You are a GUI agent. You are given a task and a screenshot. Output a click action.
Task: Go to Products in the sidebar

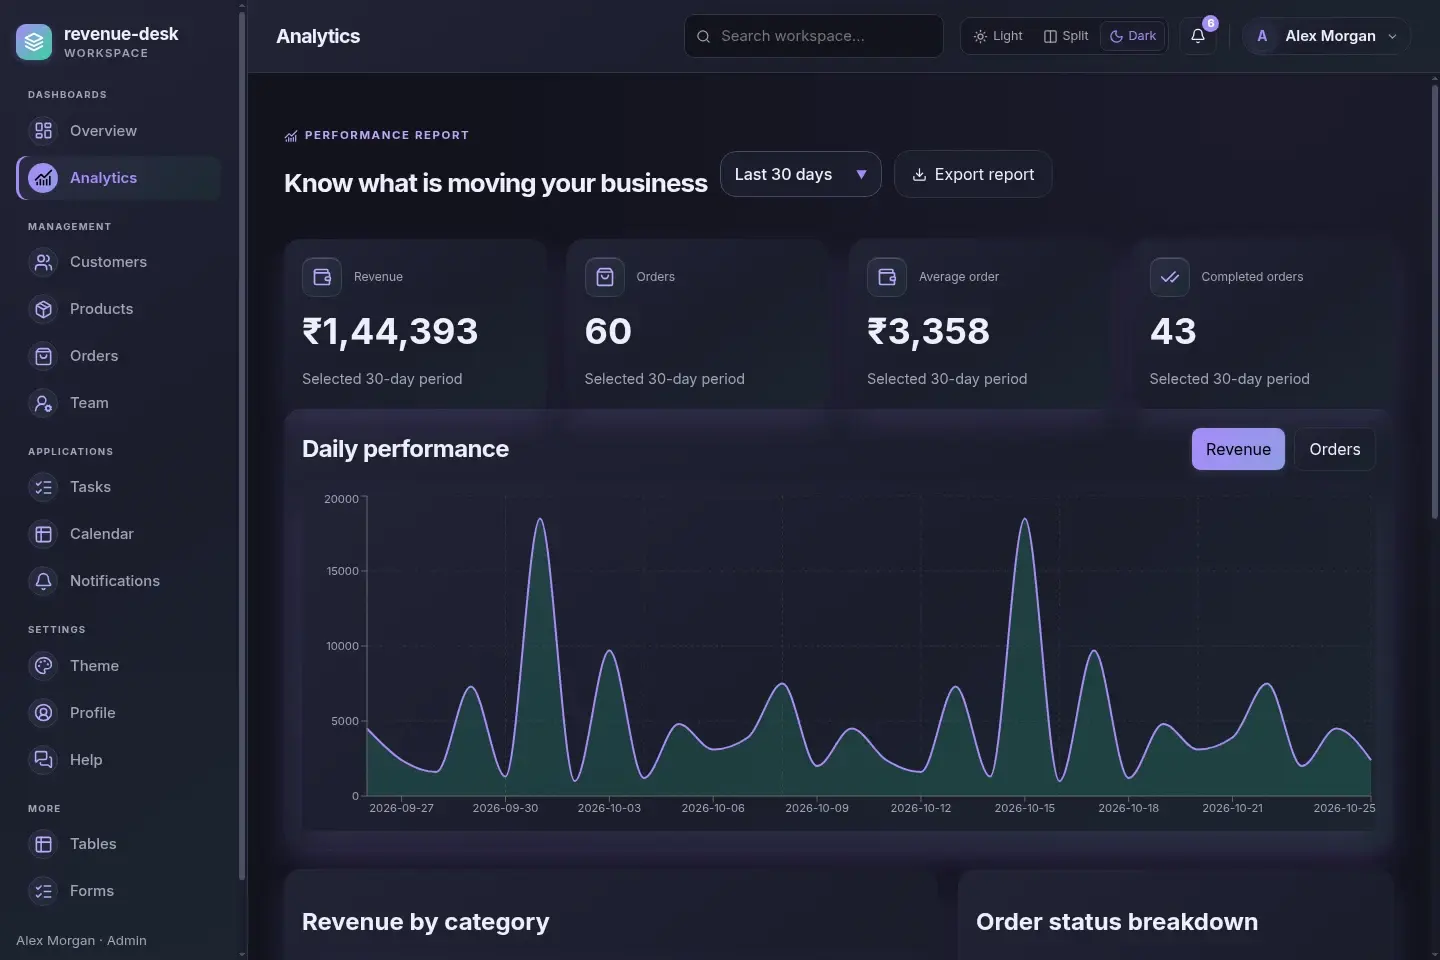(x=118, y=309)
